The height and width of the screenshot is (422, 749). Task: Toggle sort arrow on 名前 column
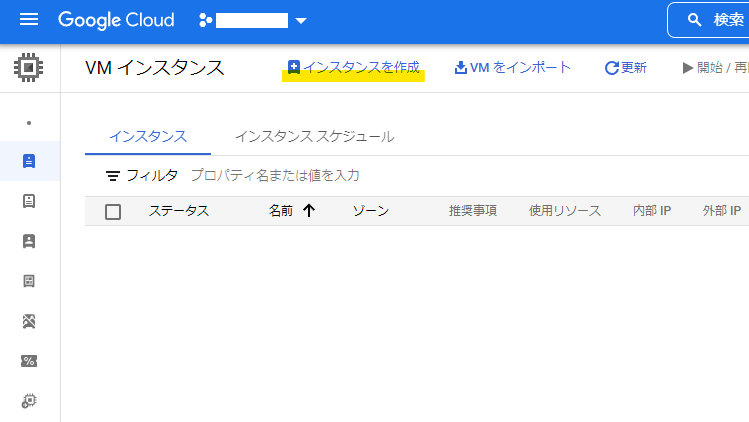tap(309, 211)
